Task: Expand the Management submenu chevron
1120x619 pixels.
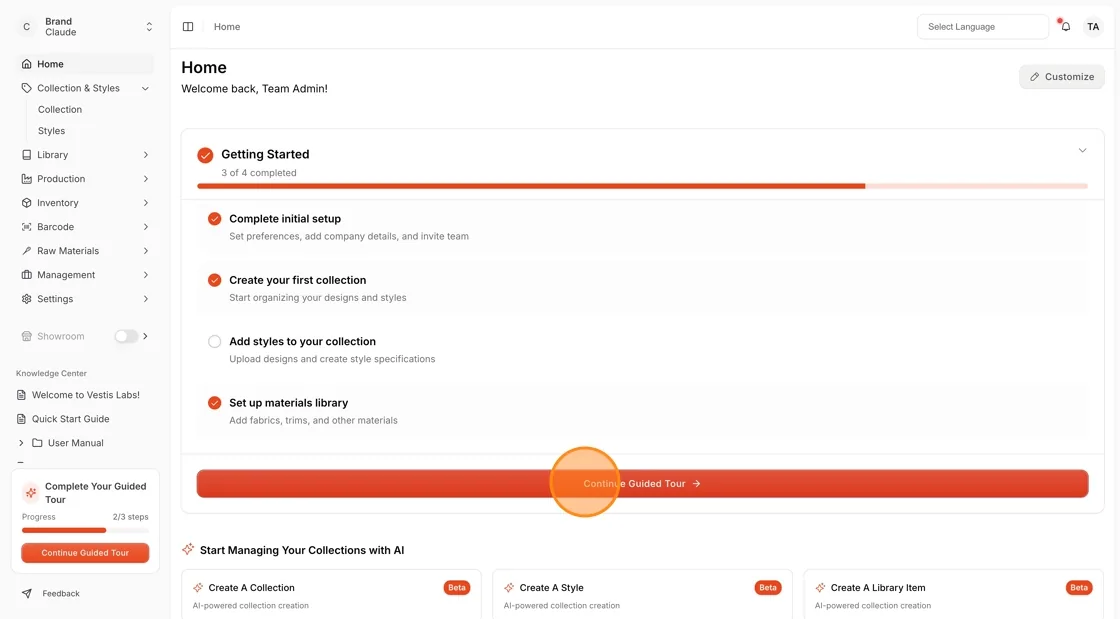Action: tap(146, 275)
